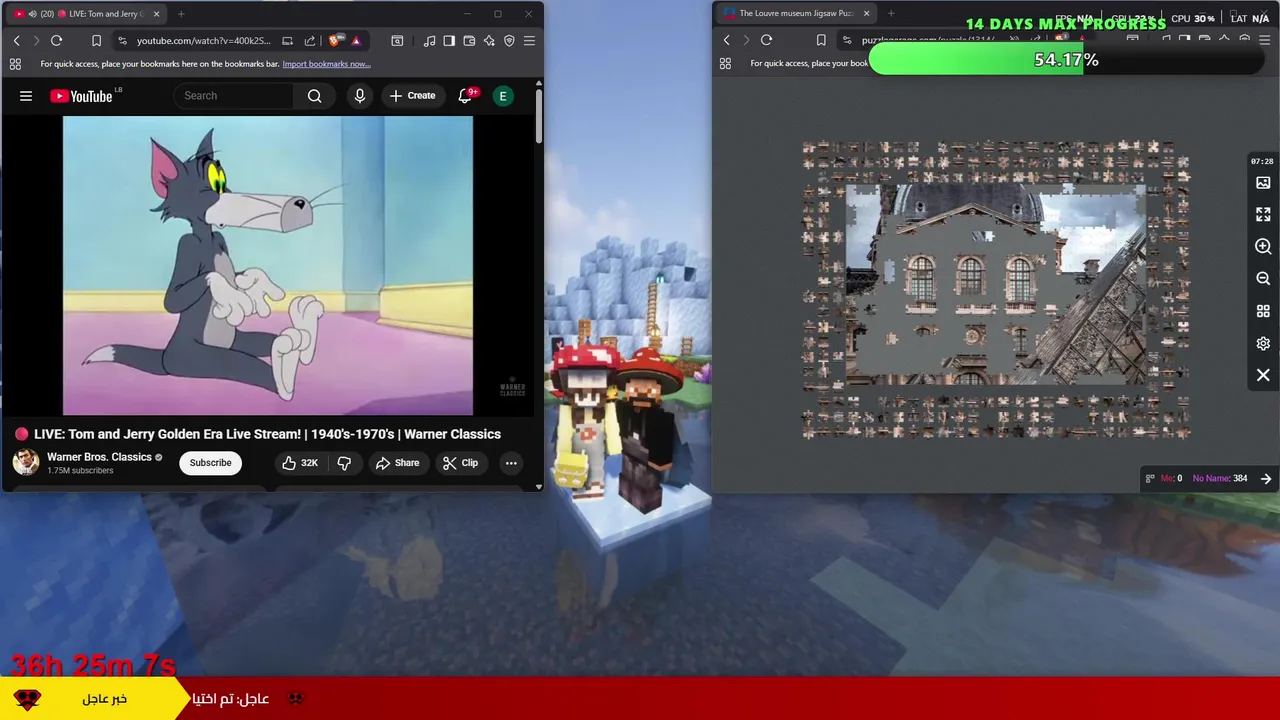Open the apps grid icon in YouTube window bookmarks bar

15,64
